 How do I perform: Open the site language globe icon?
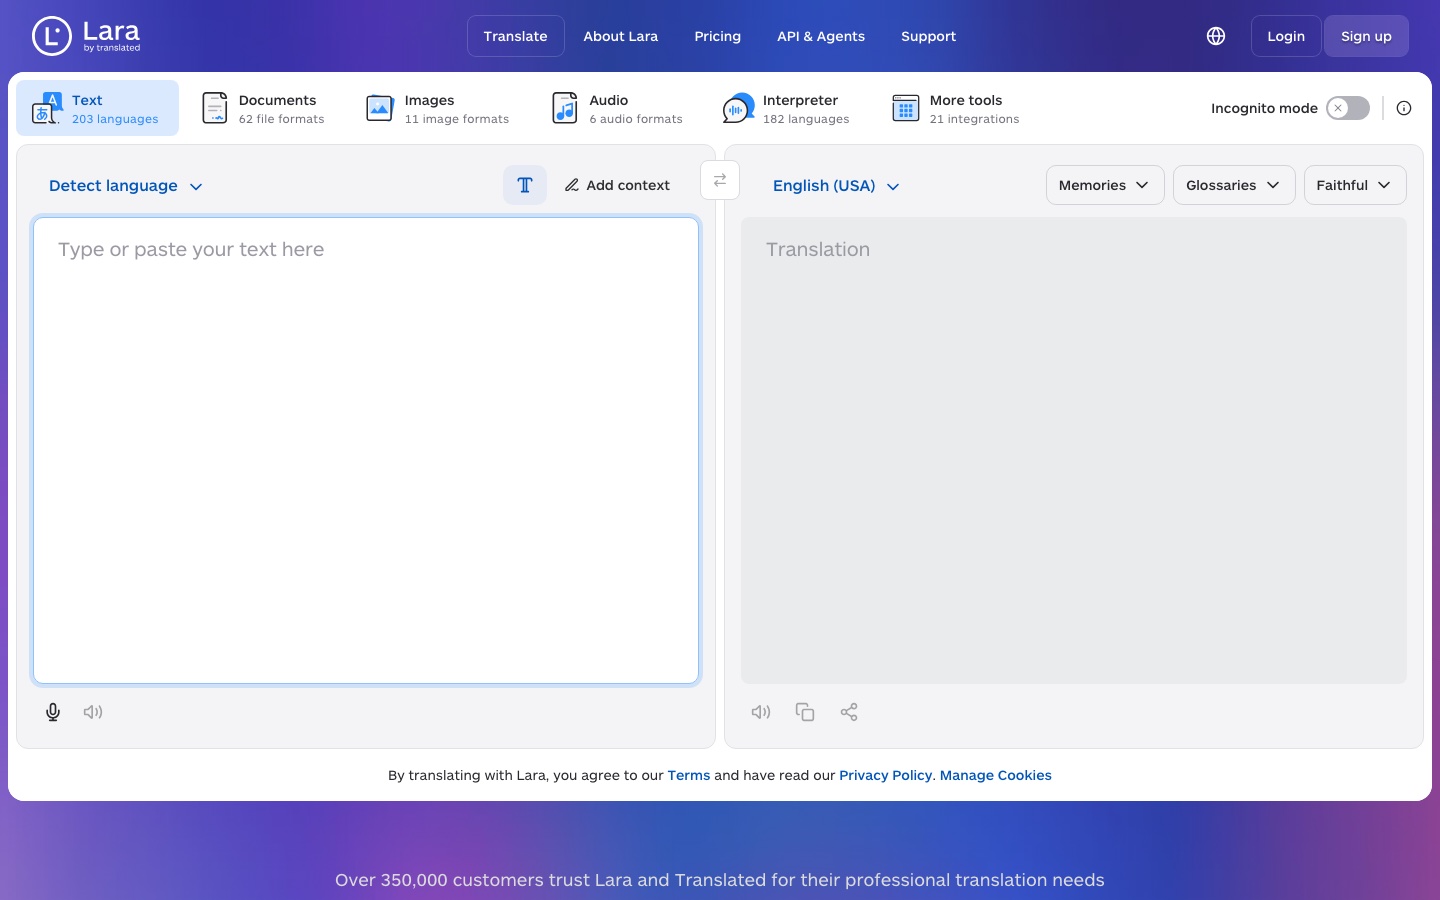[1216, 36]
